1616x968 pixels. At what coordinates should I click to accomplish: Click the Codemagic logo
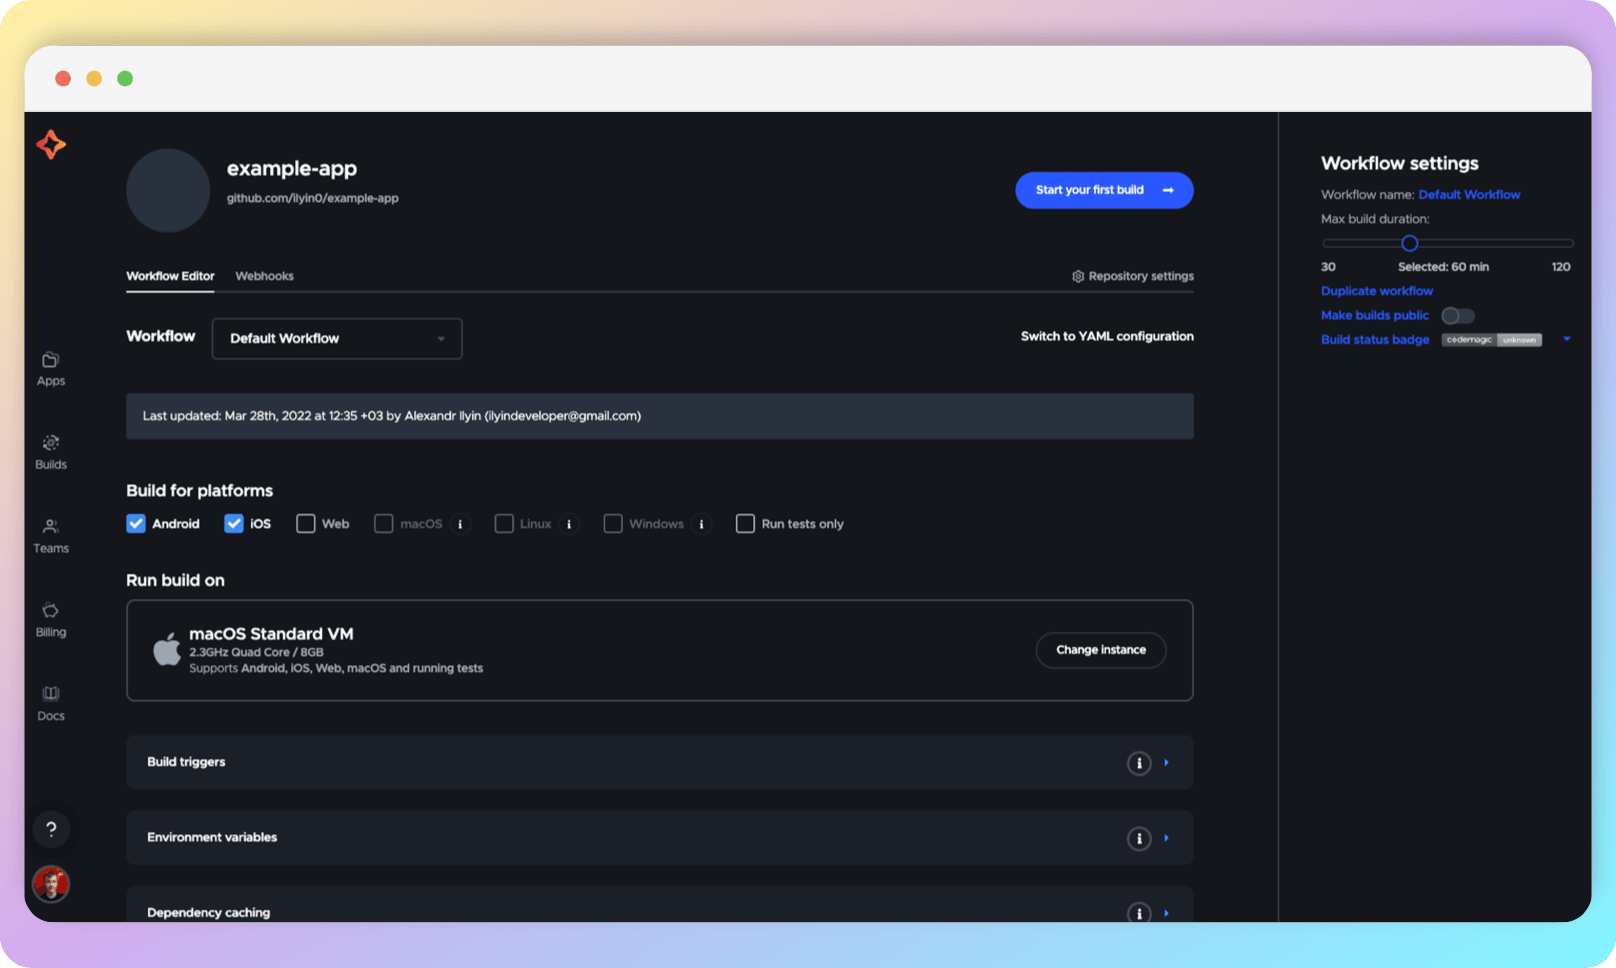[x=50, y=144]
